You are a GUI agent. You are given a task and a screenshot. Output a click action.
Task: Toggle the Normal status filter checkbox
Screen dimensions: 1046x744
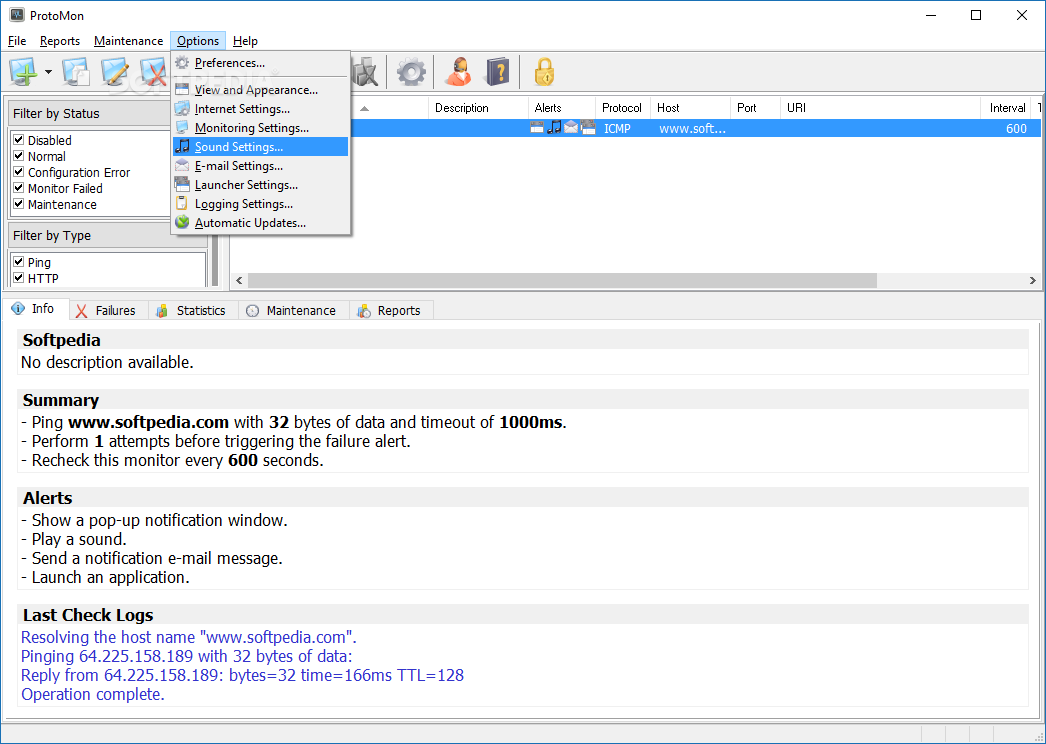coord(19,155)
